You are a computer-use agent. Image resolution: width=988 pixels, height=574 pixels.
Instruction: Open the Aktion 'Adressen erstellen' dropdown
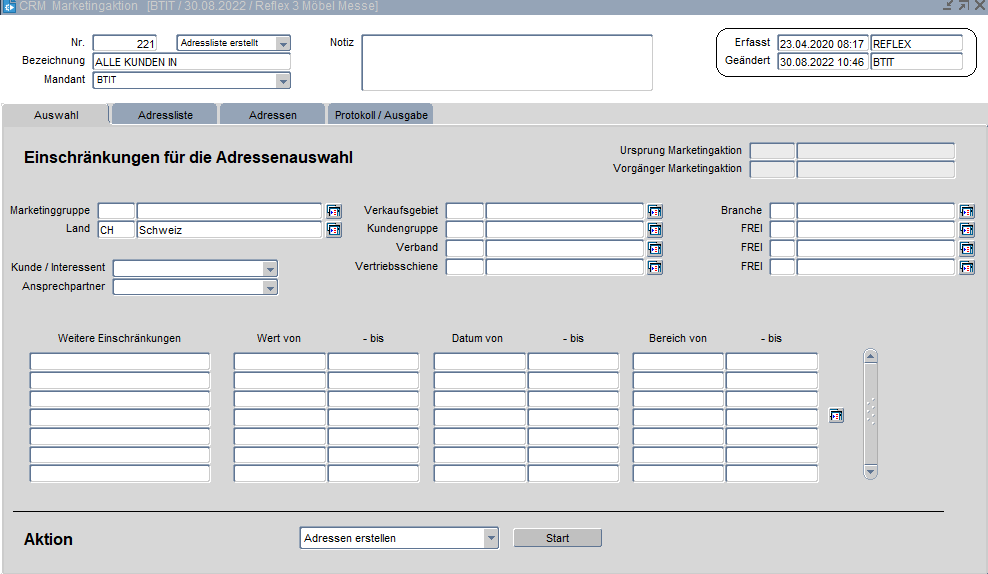(x=491, y=538)
